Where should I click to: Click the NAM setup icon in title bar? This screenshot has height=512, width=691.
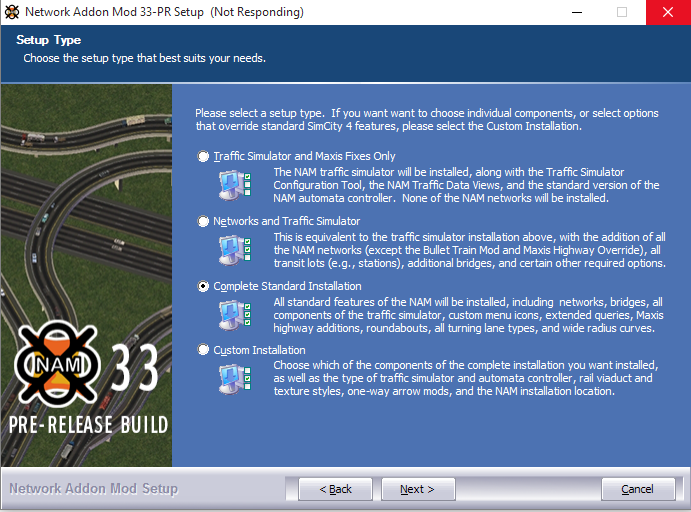(x=12, y=12)
